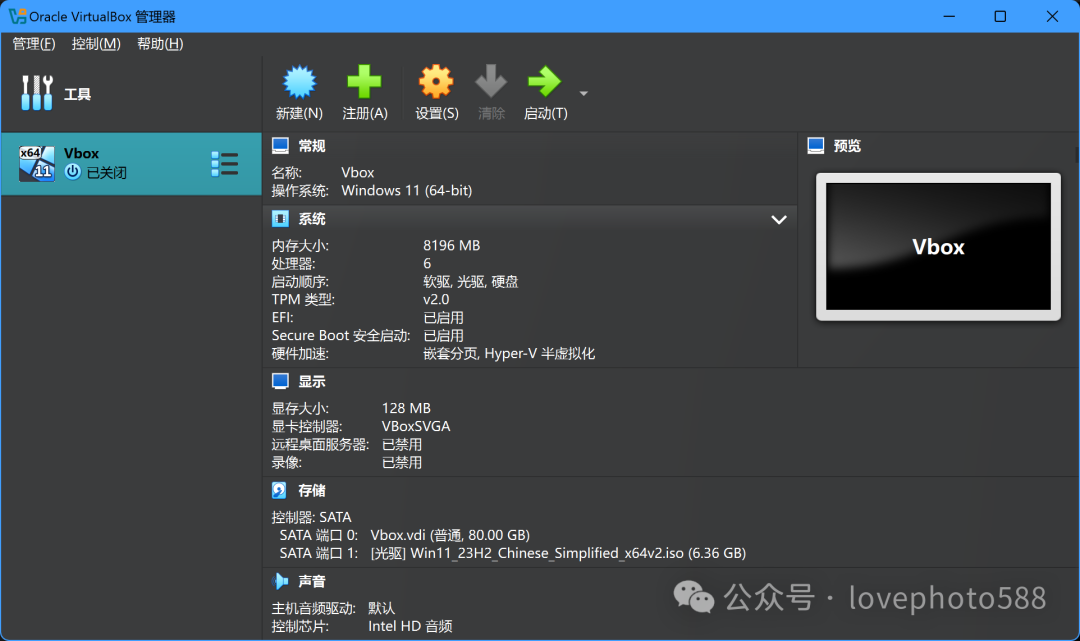Viewport: 1080px width, 641px height.
Task: Click the greyed 清除 discard arrow icon
Action: pos(490,81)
